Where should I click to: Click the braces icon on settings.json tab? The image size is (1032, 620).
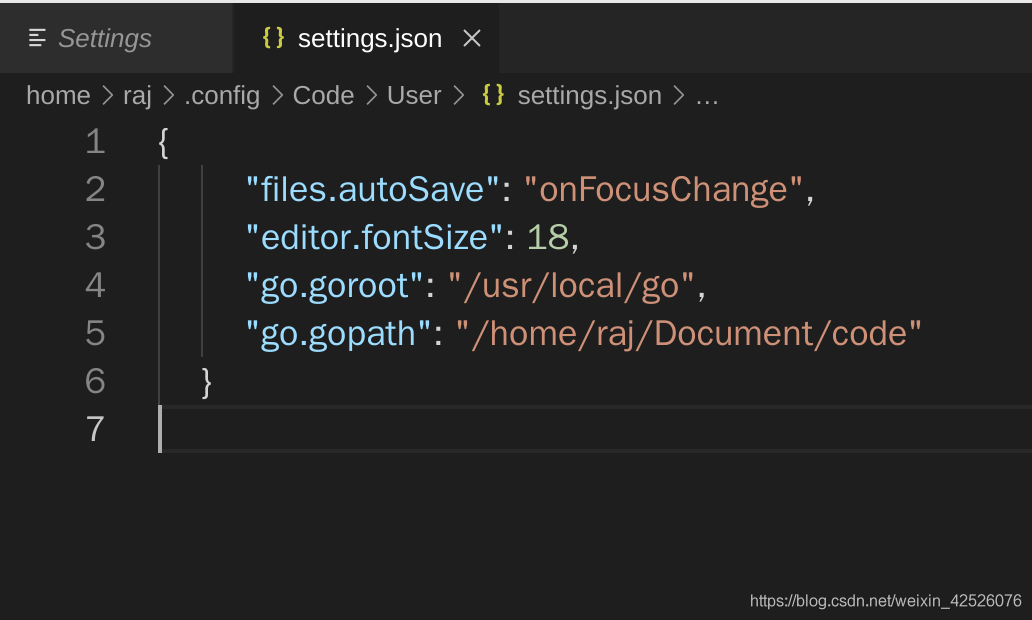click(x=273, y=38)
